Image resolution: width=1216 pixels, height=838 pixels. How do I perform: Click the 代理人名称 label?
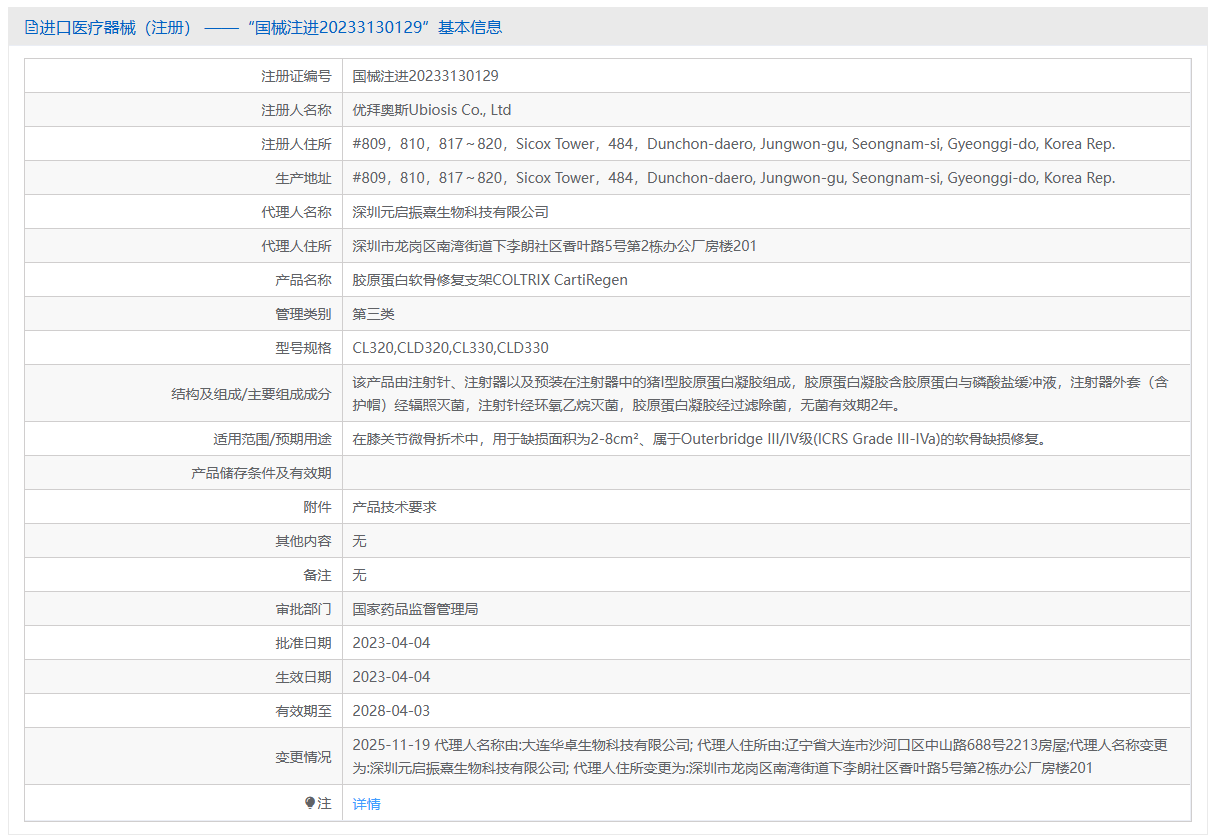296,212
